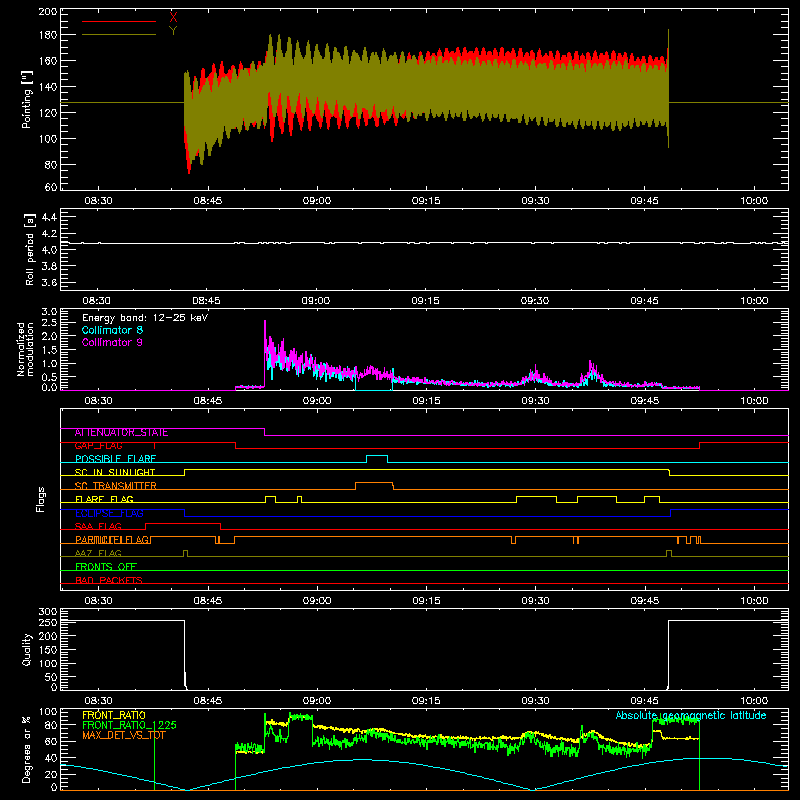Select the Degrees or % axis title
This screenshot has height=800, width=800.
(27, 749)
